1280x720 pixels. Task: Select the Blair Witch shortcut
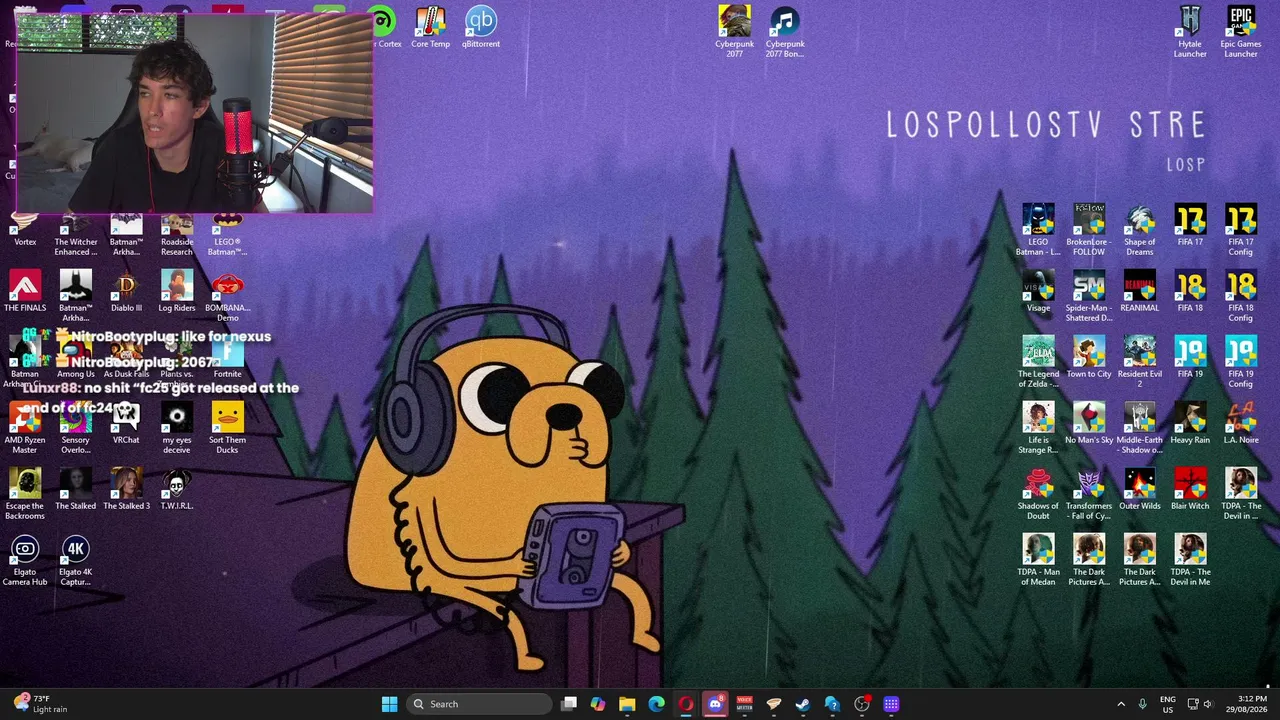1190,489
